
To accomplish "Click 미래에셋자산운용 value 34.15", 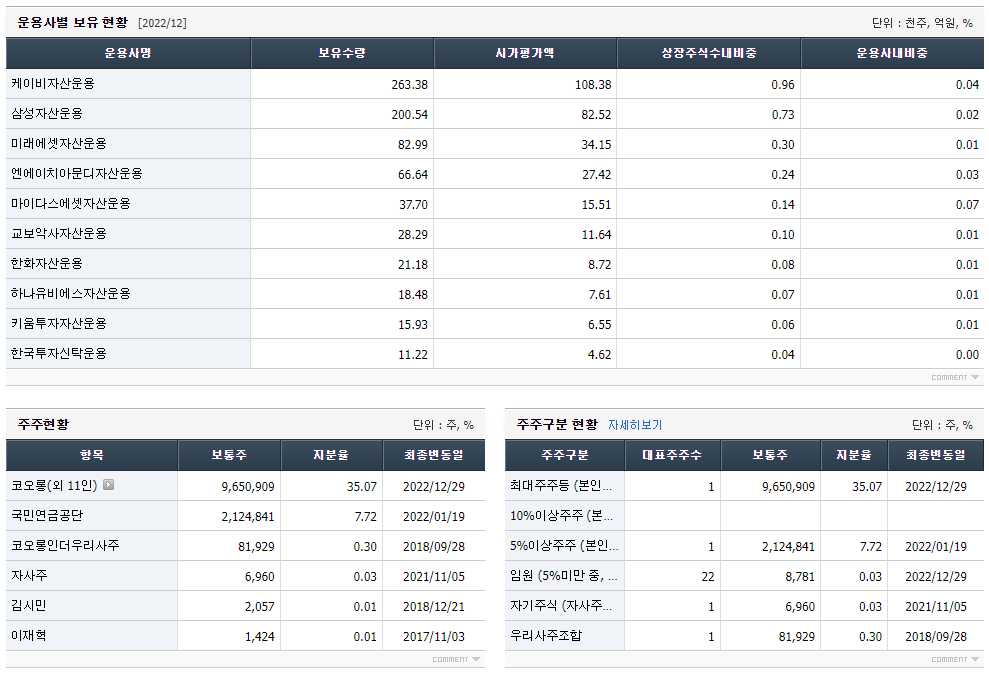I will pos(596,144).
